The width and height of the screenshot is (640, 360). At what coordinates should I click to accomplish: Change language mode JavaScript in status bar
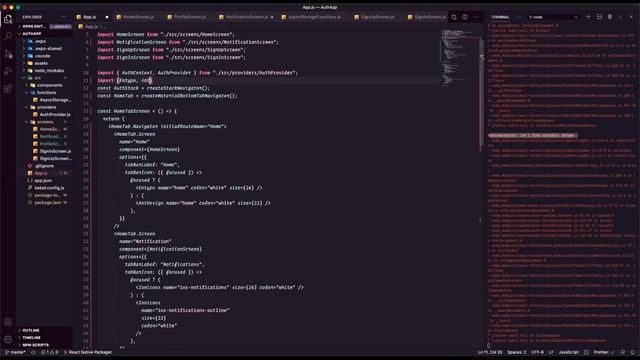[569, 352]
